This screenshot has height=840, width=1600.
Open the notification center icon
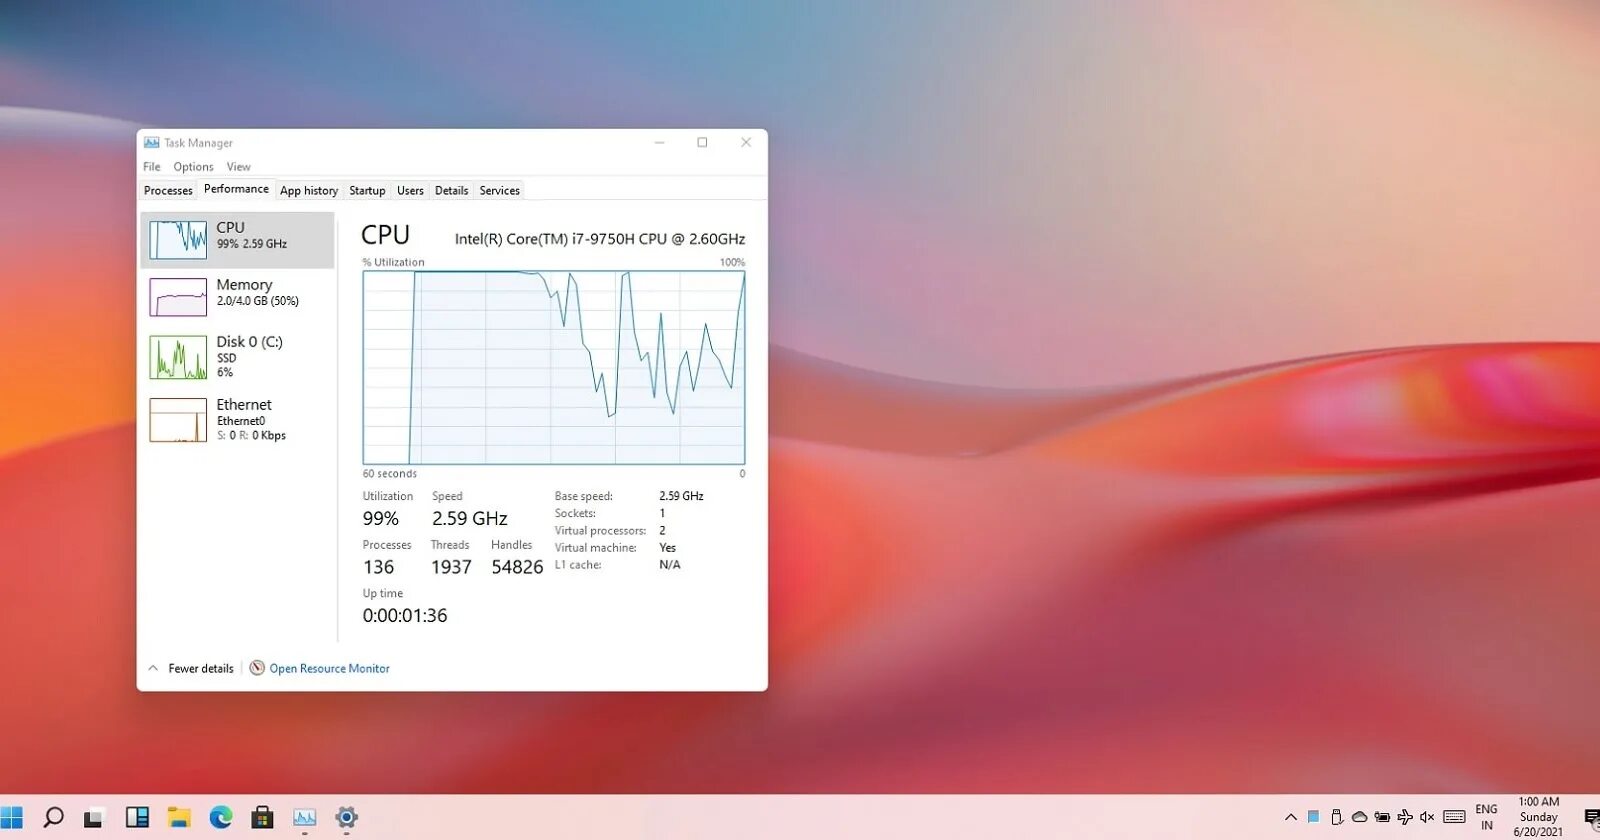(1591, 817)
